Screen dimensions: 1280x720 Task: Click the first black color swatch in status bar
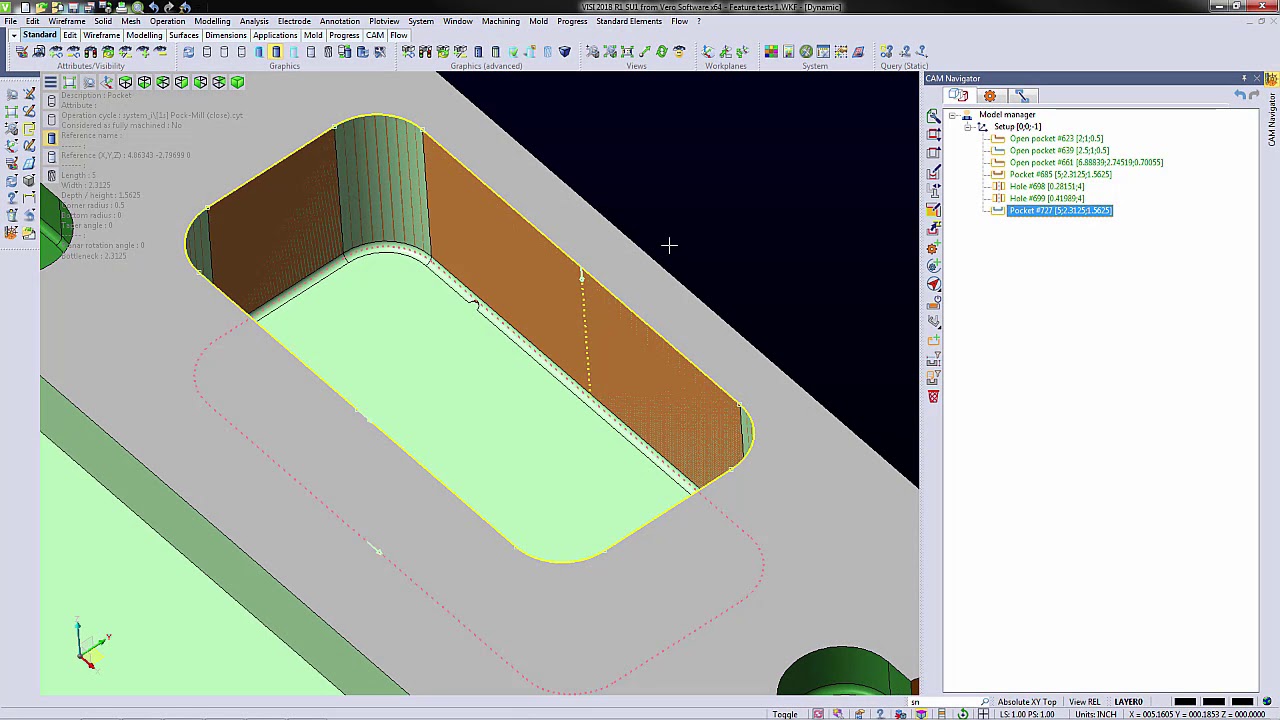[1185, 702]
